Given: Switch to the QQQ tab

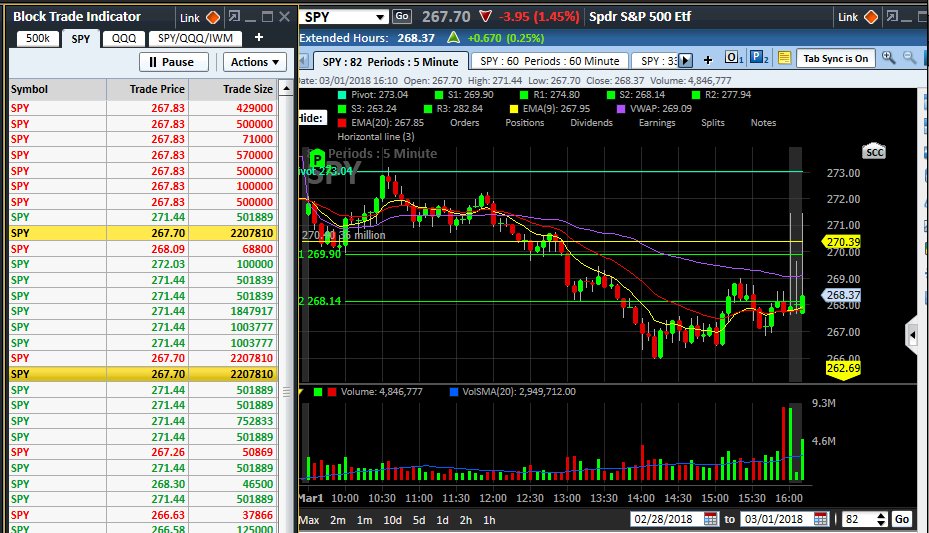Looking at the screenshot, I should [x=124, y=38].
